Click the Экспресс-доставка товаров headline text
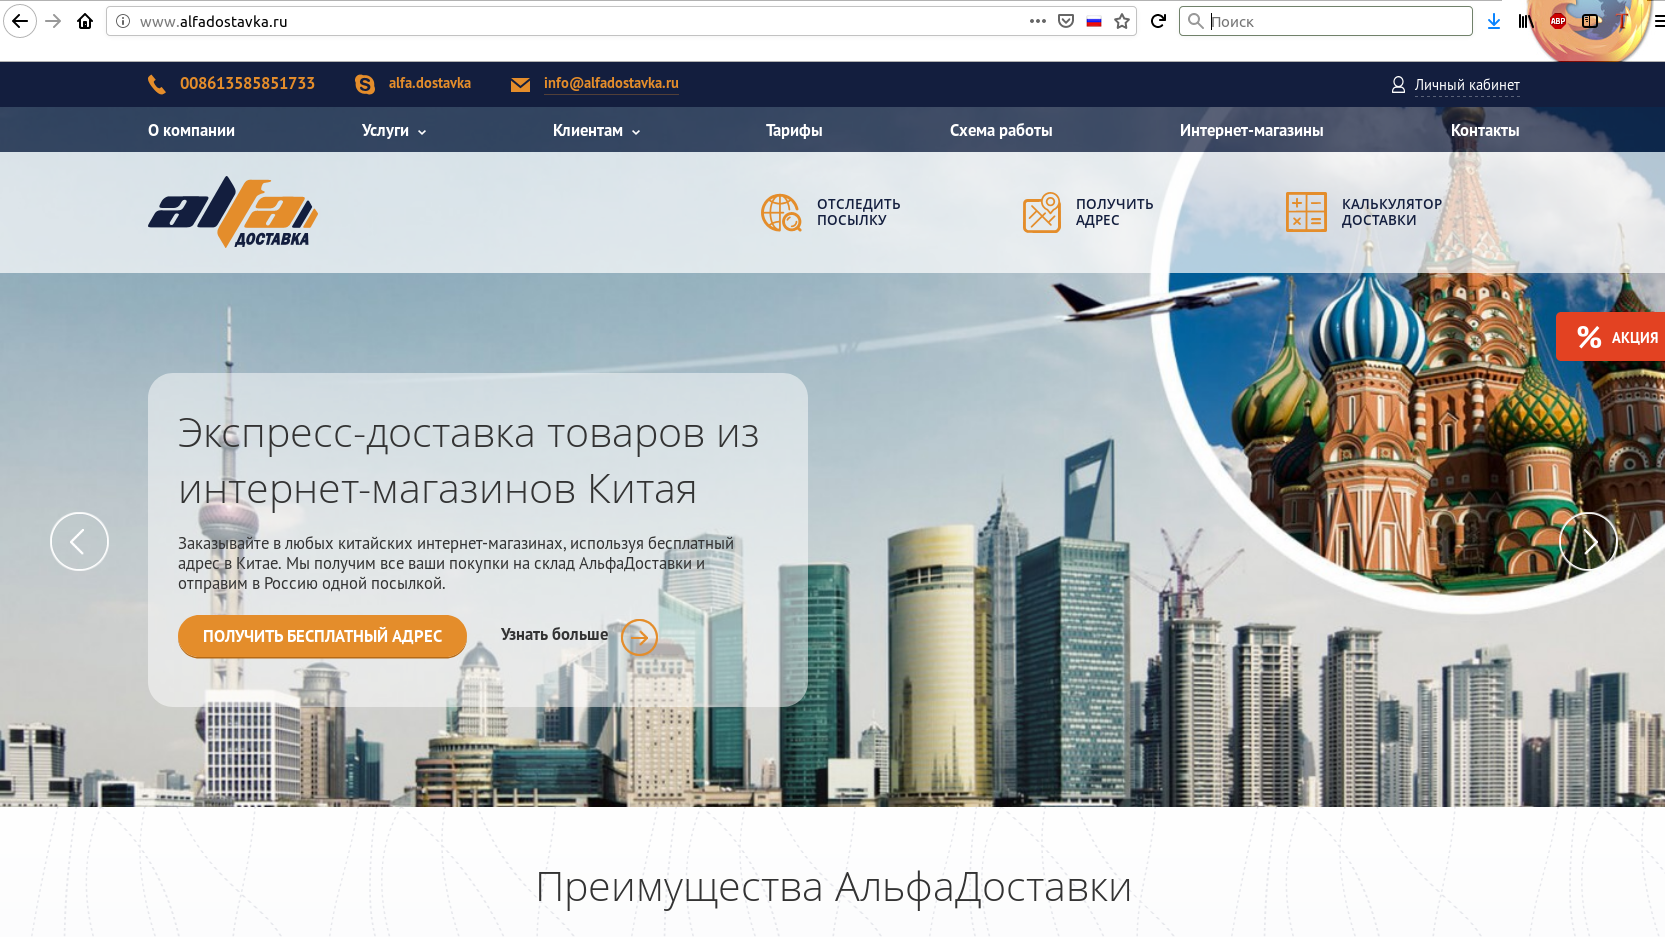Screen dimensions: 1665x937 tap(468, 461)
